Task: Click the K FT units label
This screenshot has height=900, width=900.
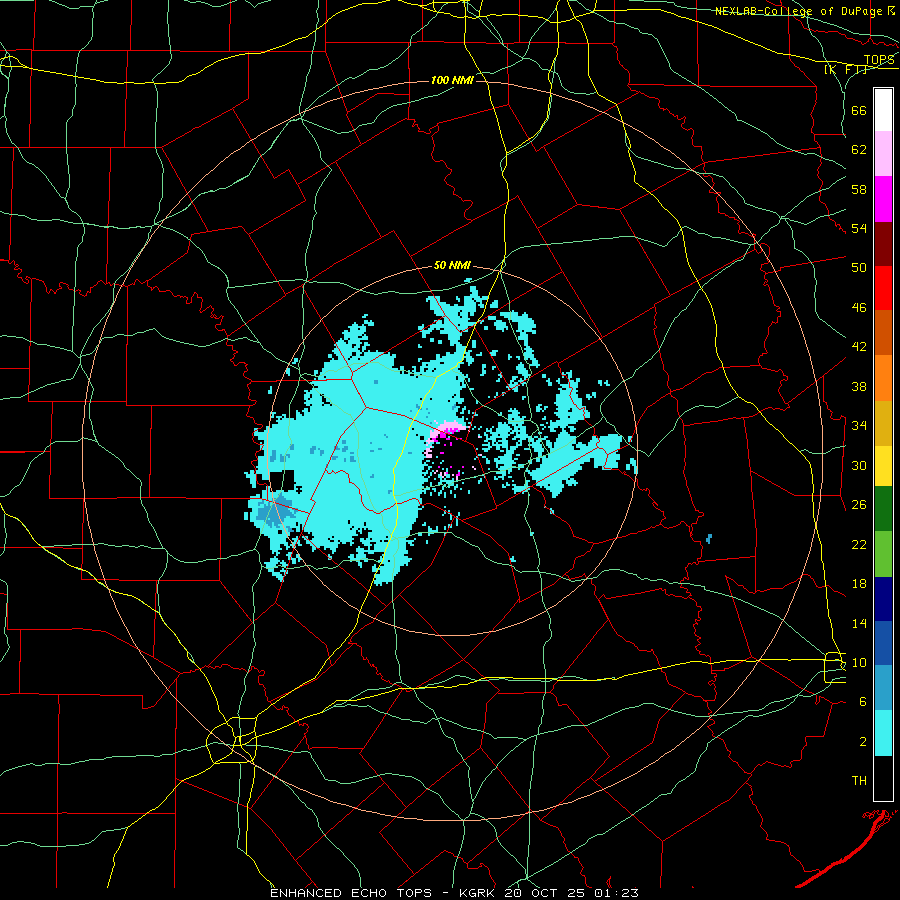Action: tap(845, 70)
